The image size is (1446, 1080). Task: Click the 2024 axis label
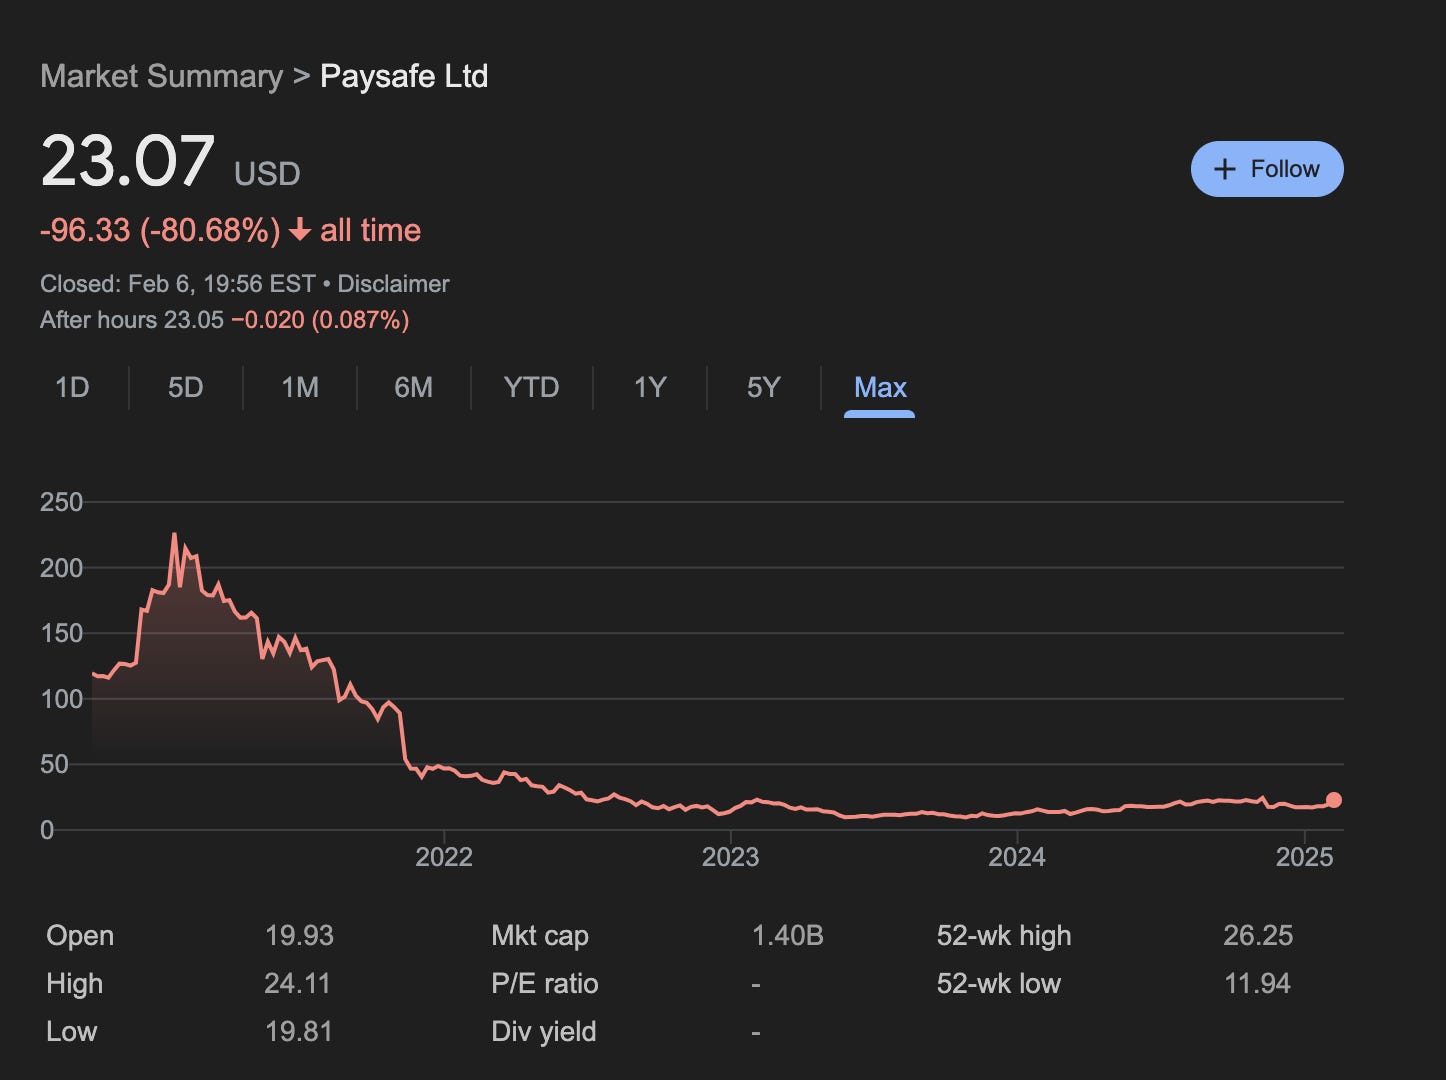click(x=1017, y=857)
